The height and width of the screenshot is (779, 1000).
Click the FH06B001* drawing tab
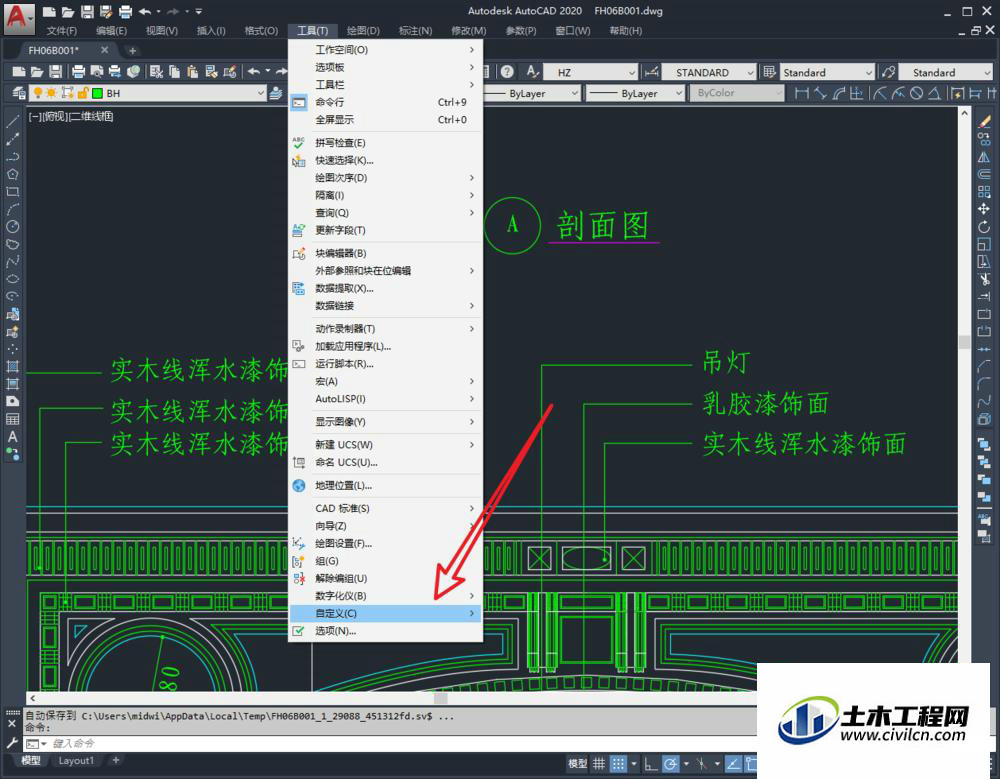(x=54, y=50)
